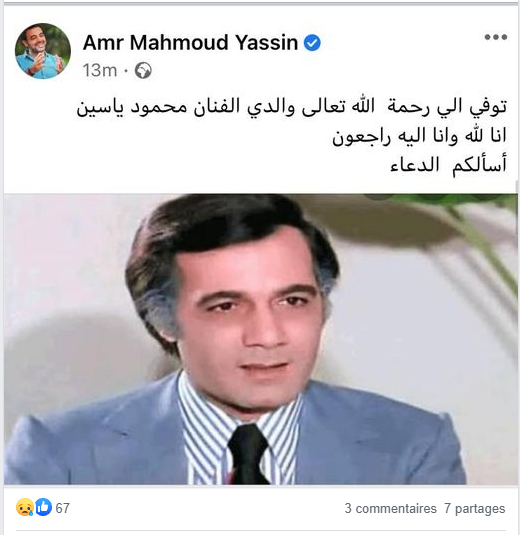520x535 pixels.
Task: Click the separator dot beside 13m
Action: point(126,71)
